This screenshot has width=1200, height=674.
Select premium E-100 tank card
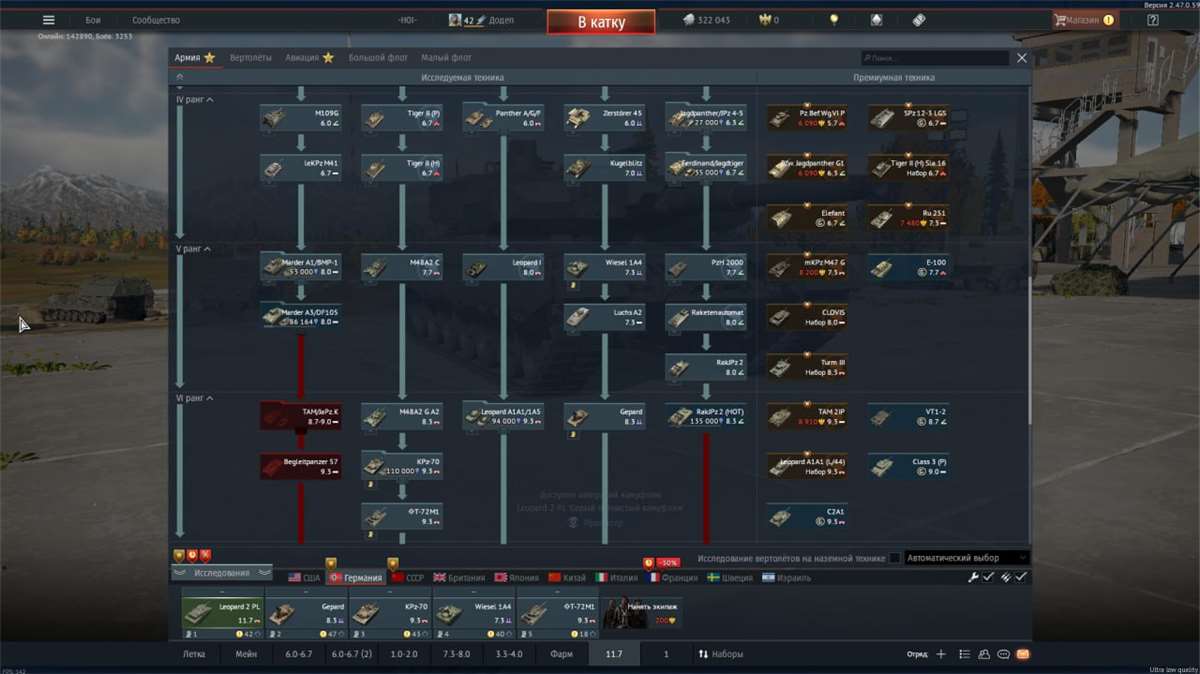point(909,267)
